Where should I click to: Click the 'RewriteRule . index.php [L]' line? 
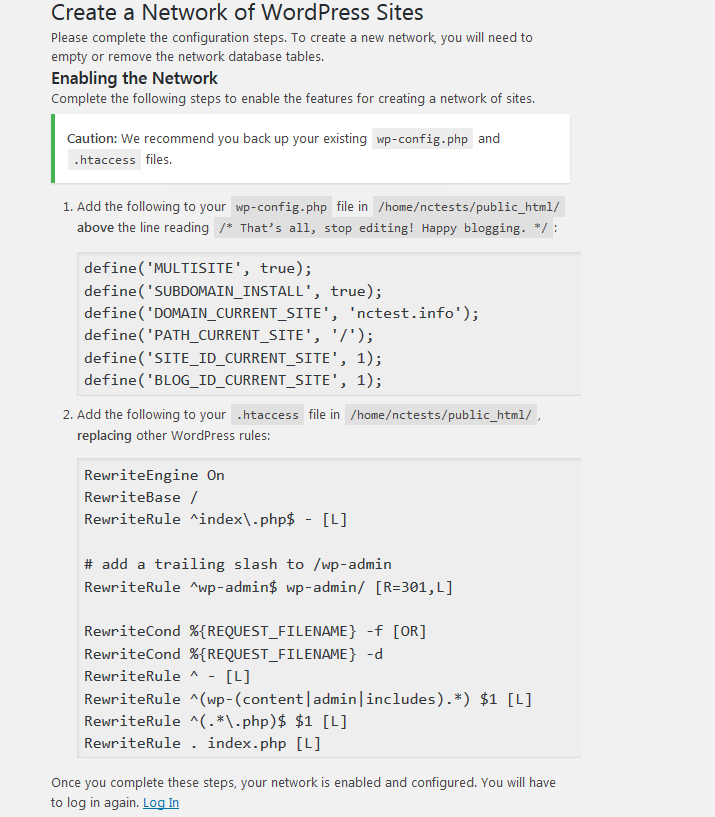point(202,744)
